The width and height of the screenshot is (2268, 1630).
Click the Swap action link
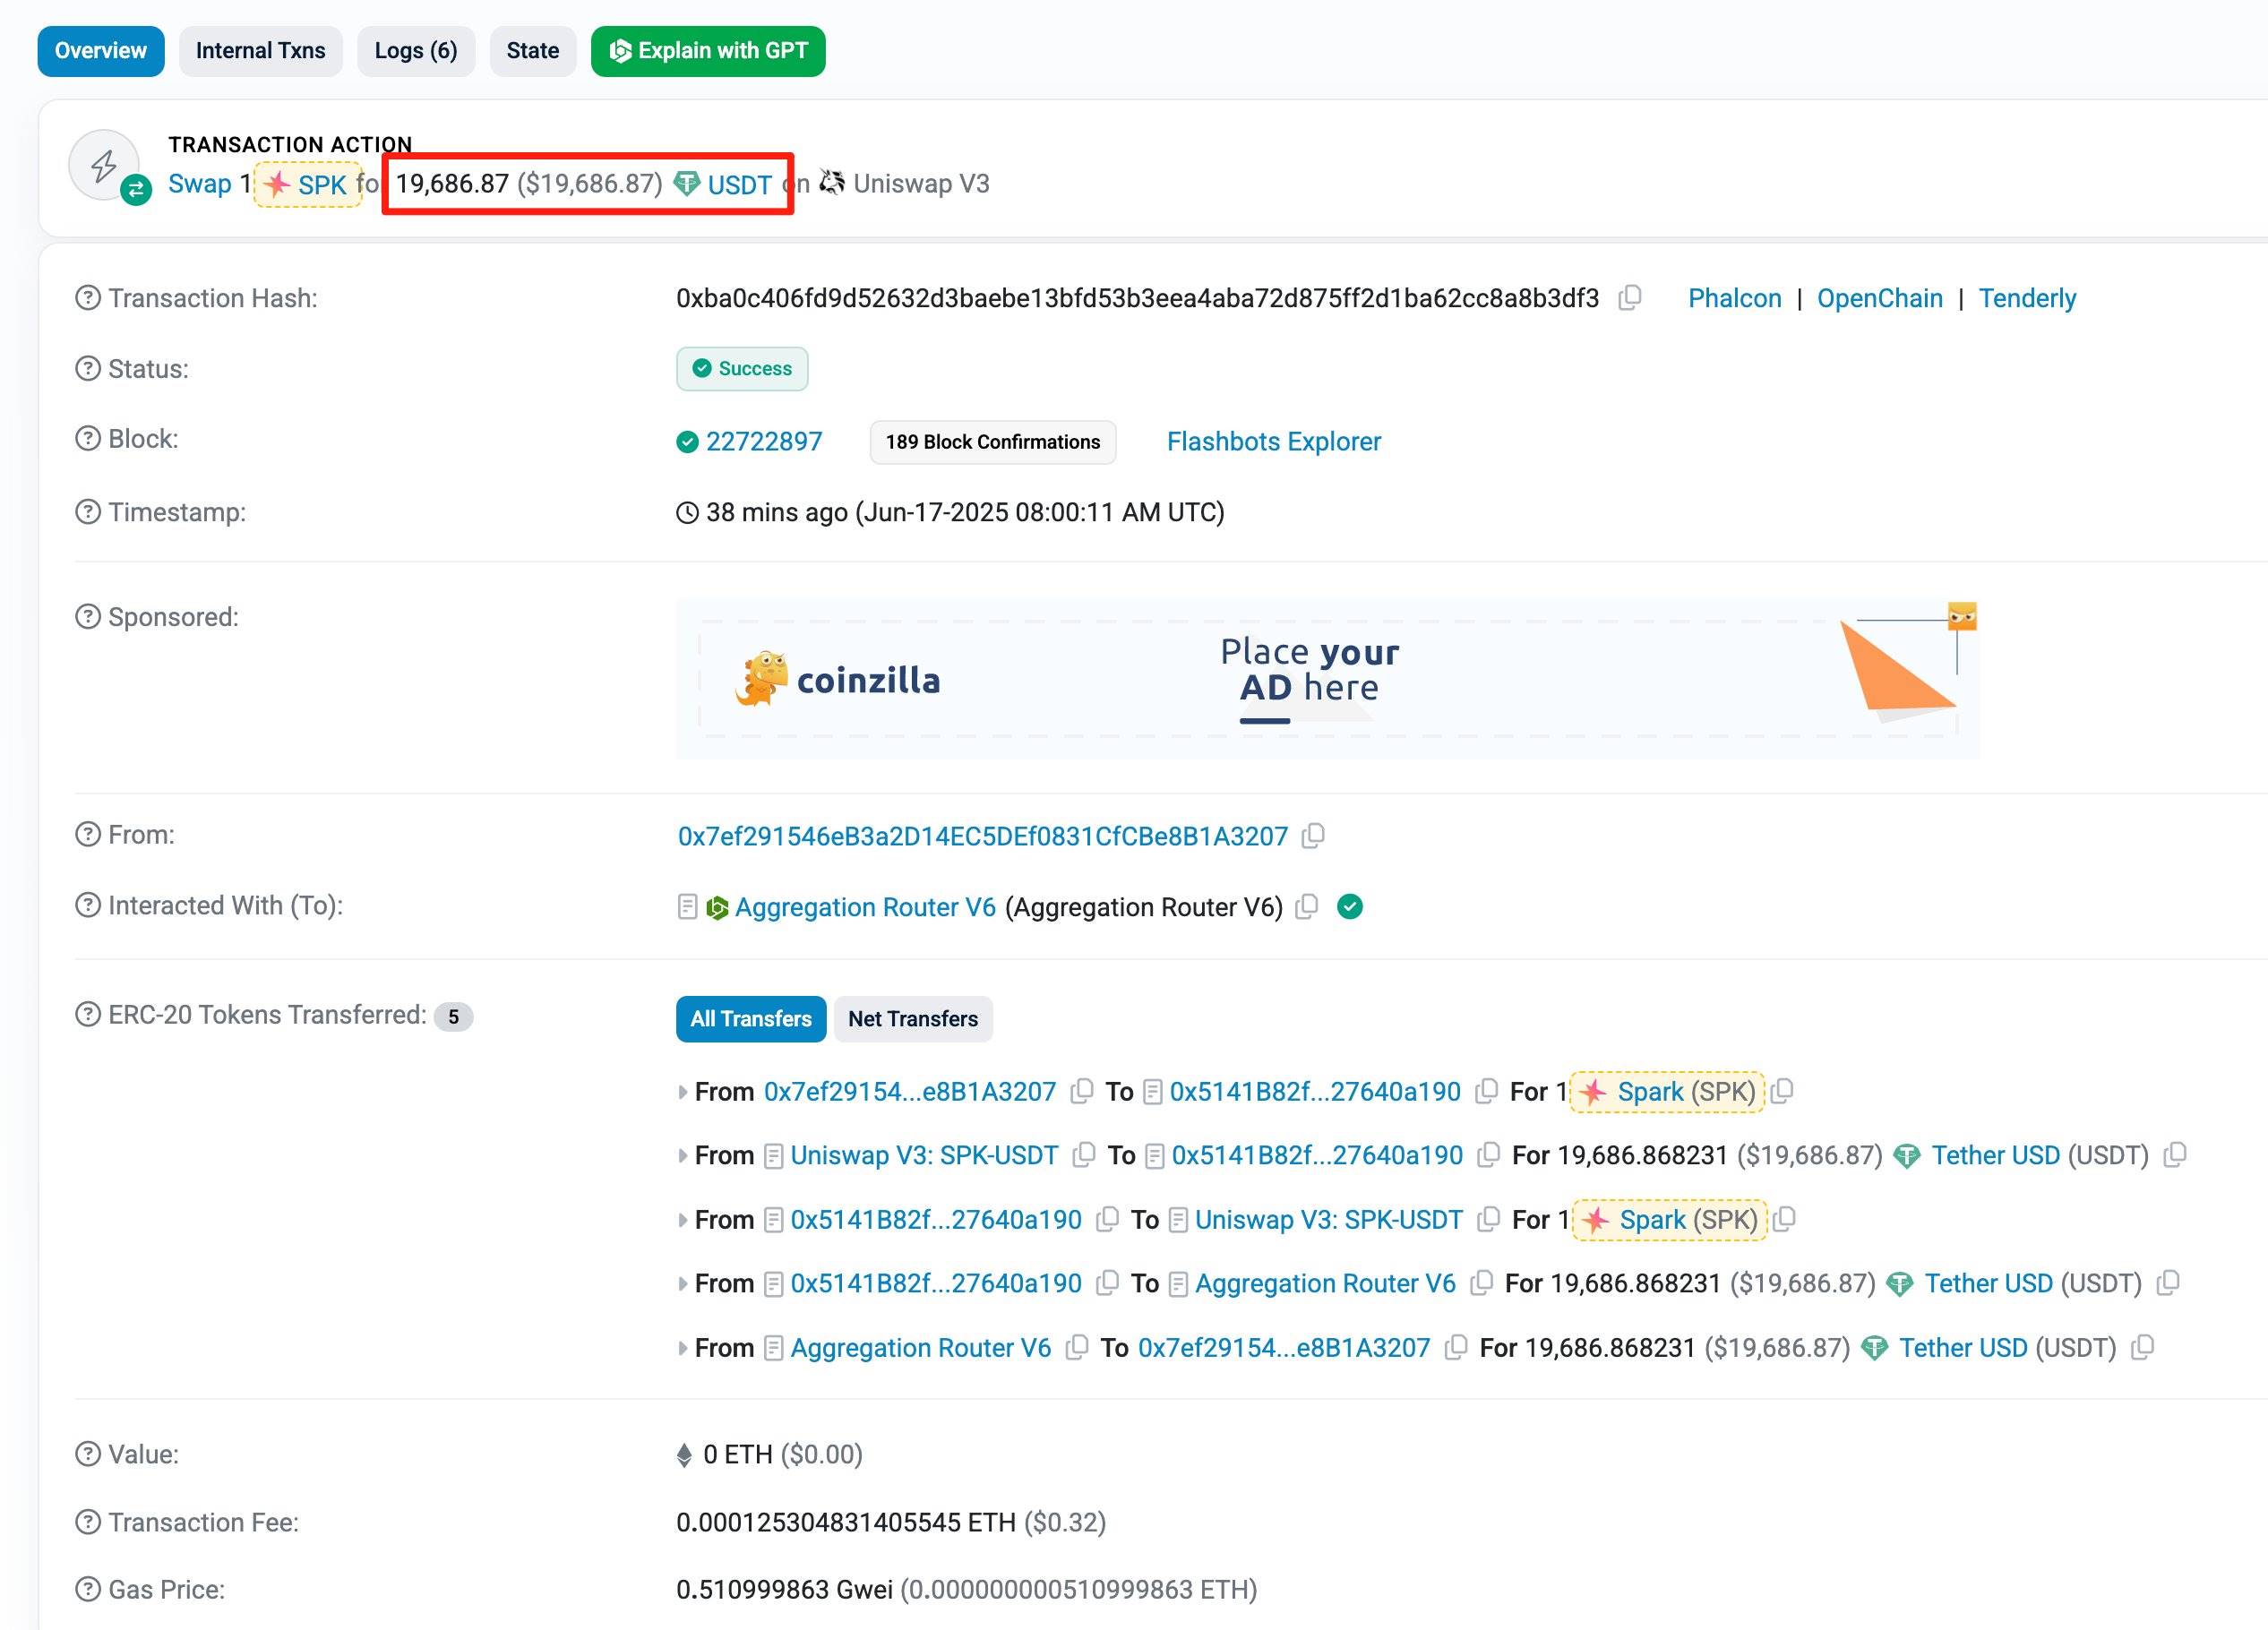(200, 184)
